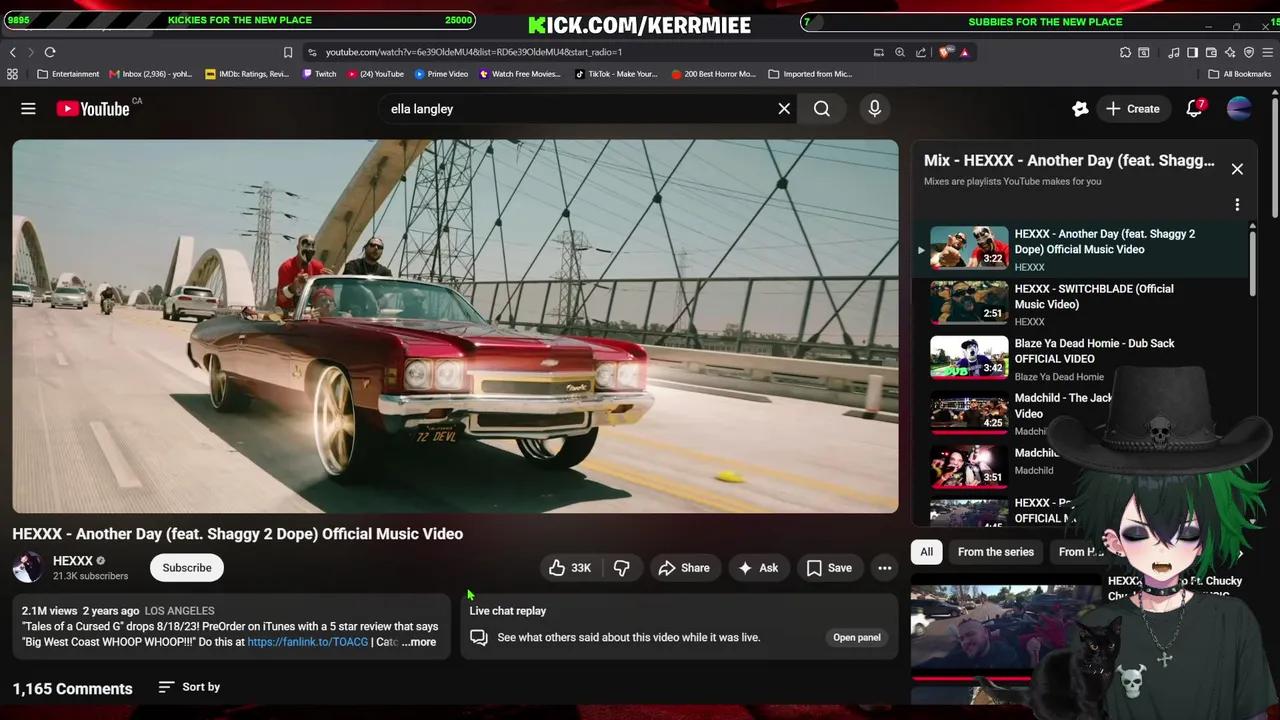
Task: Subscribe to the HEXXX channel
Action: point(187,568)
